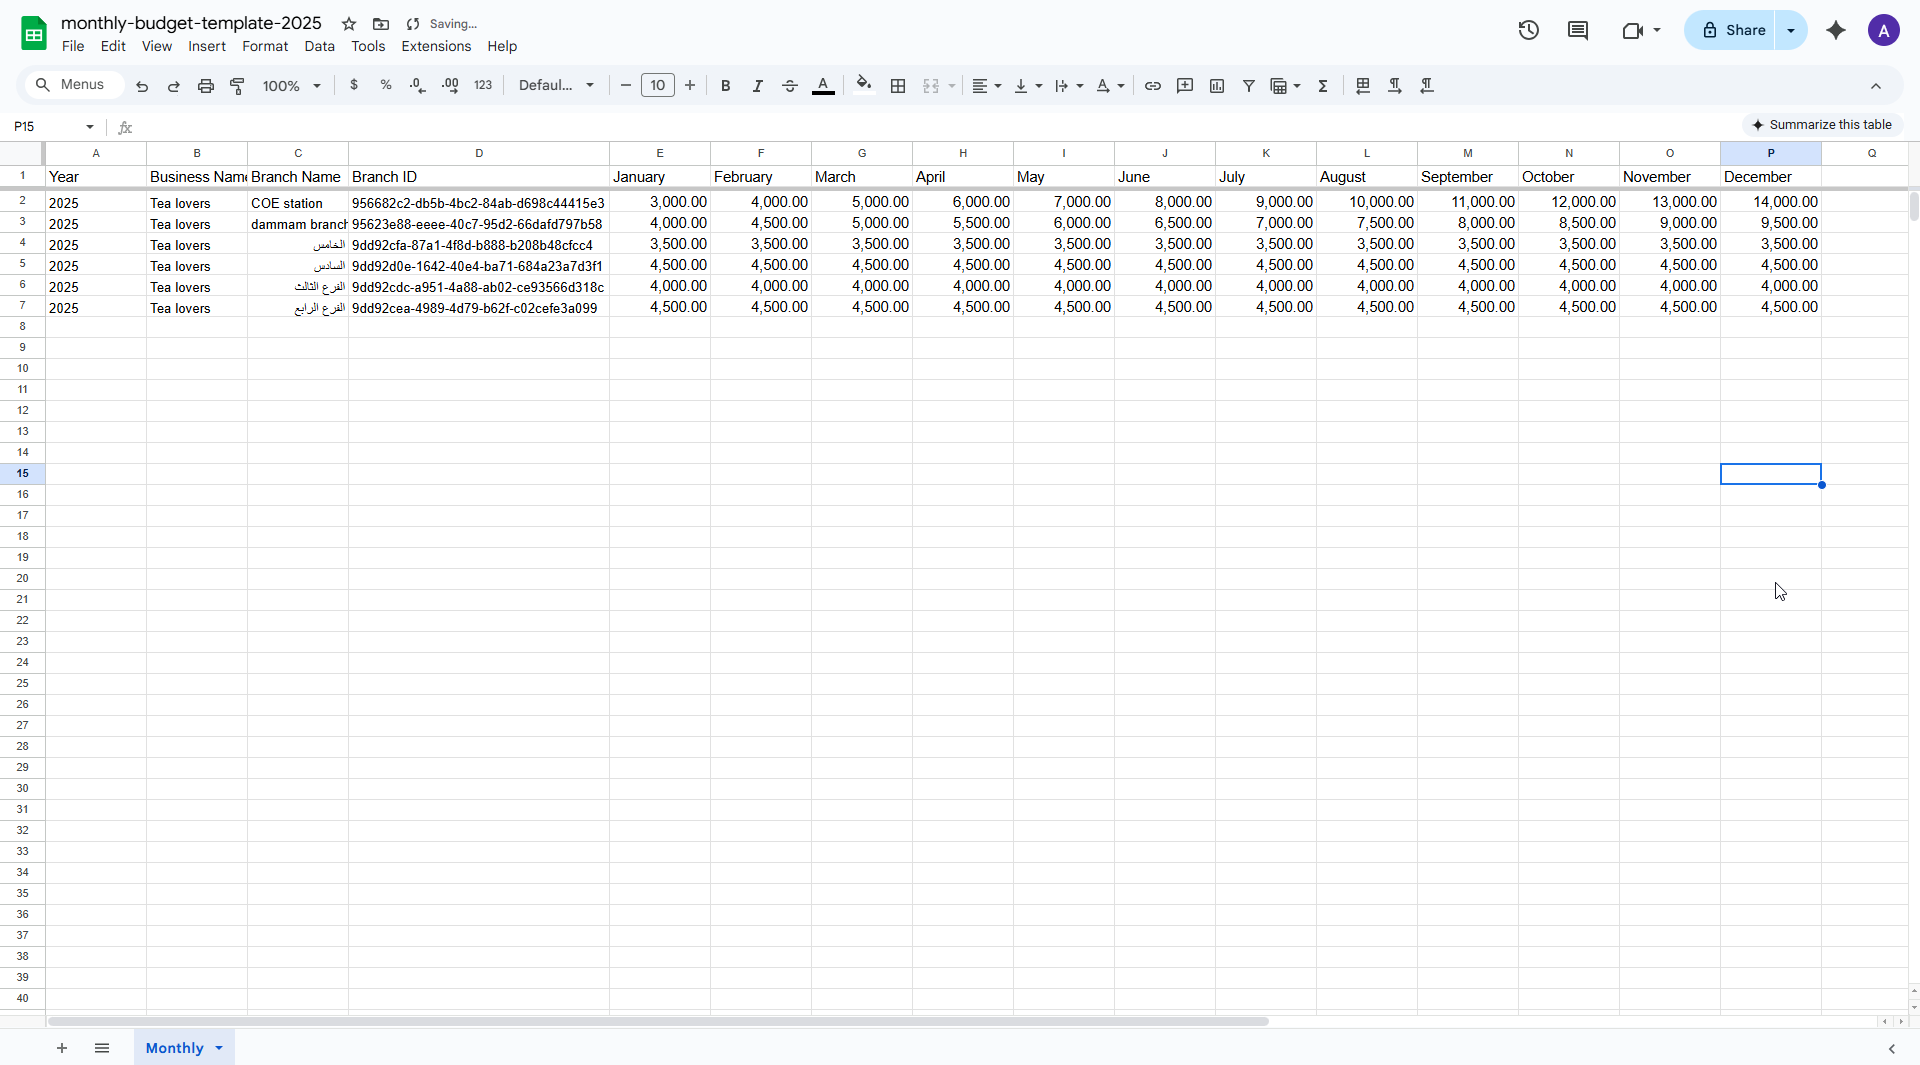Open the comments panel icon
Image resolution: width=1920 pixels, height=1065 pixels.
1578,30
